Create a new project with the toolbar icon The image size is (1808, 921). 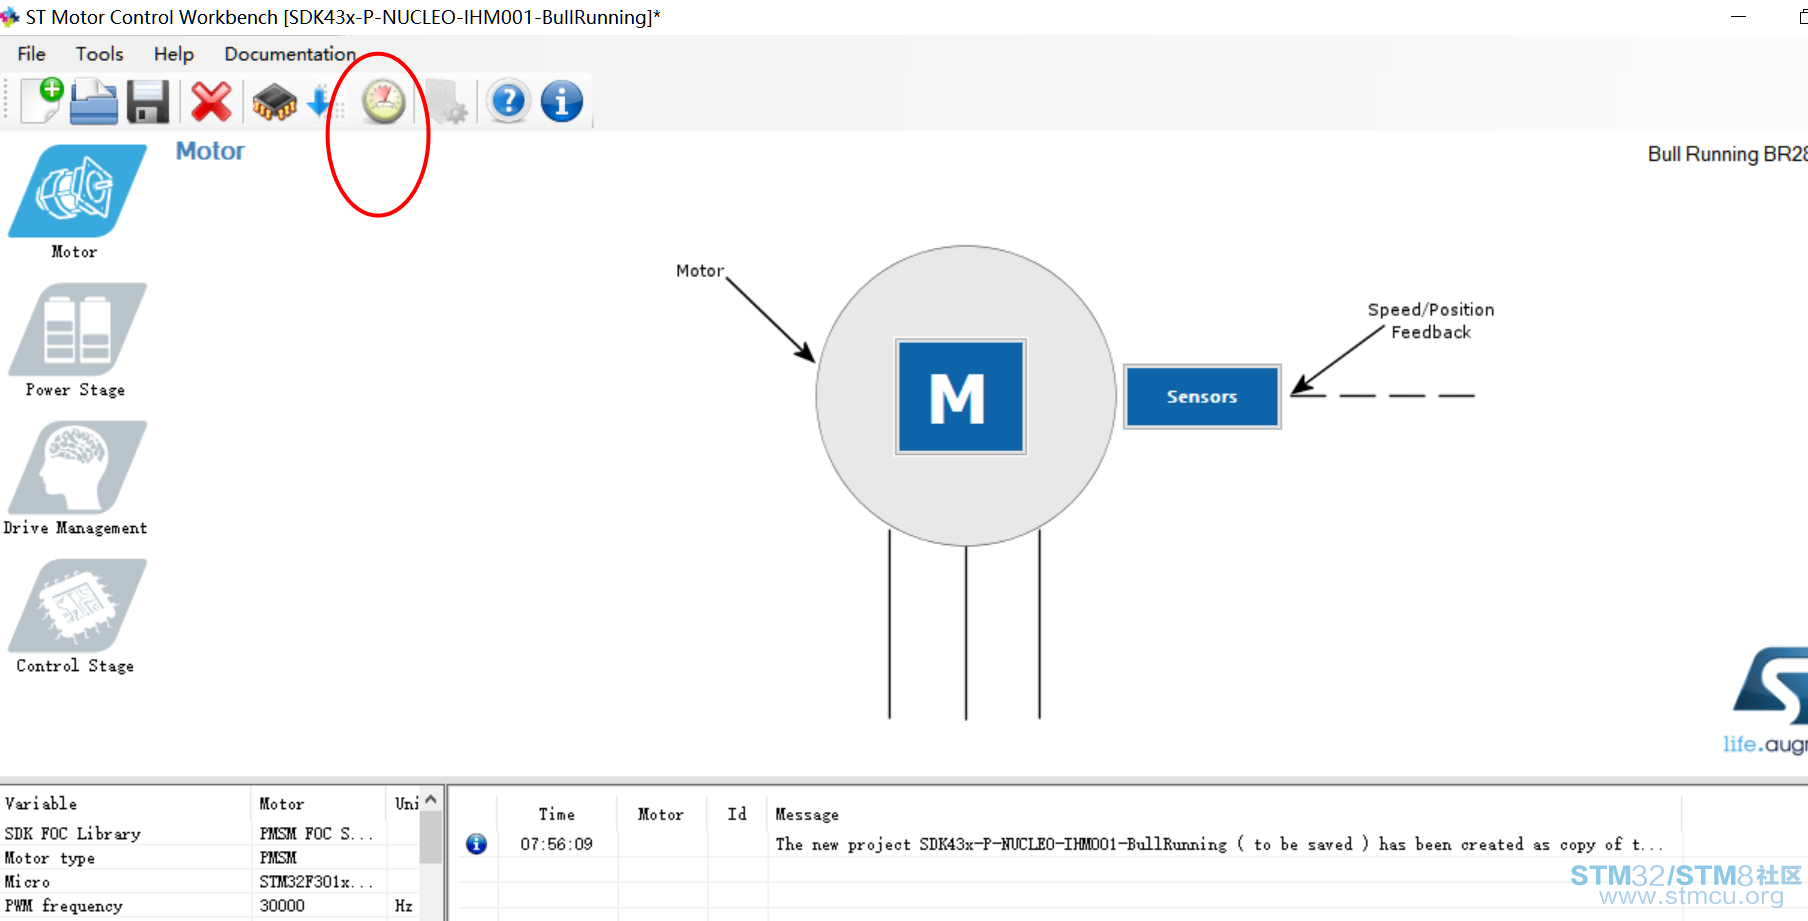(42, 101)
